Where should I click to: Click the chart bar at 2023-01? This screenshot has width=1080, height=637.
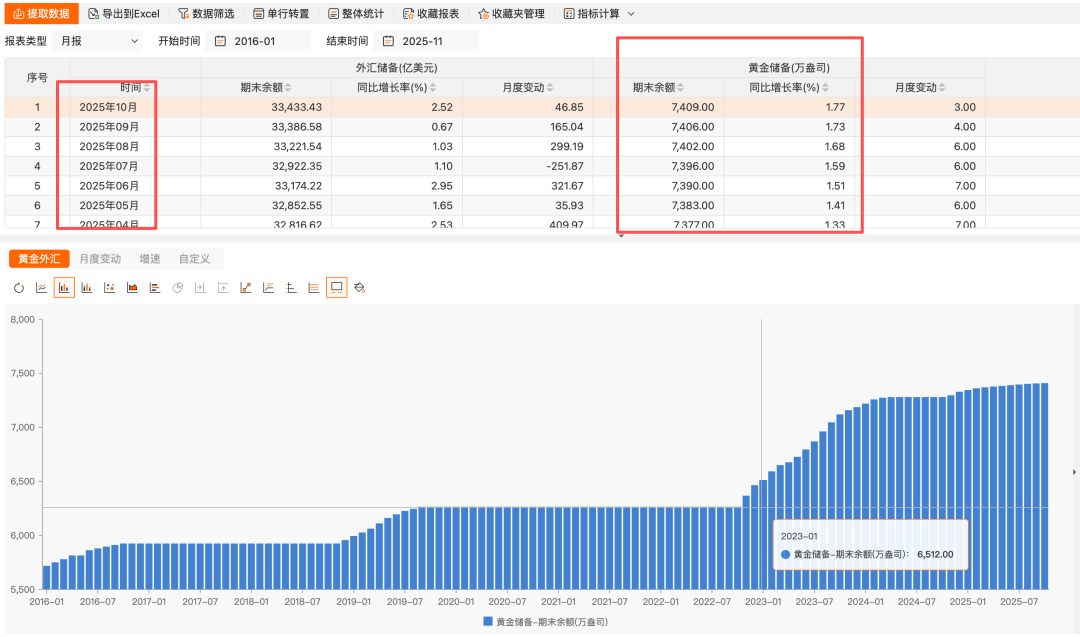point(763,534)
